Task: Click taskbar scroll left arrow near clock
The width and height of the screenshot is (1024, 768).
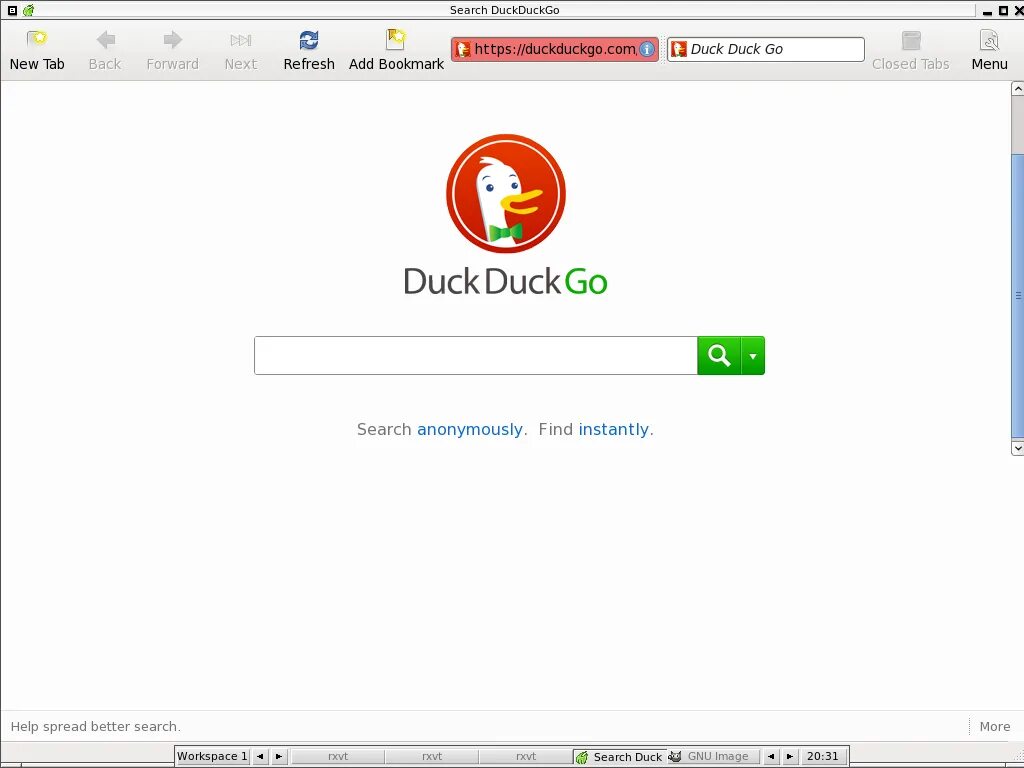Action: click(x=771, y=756)
